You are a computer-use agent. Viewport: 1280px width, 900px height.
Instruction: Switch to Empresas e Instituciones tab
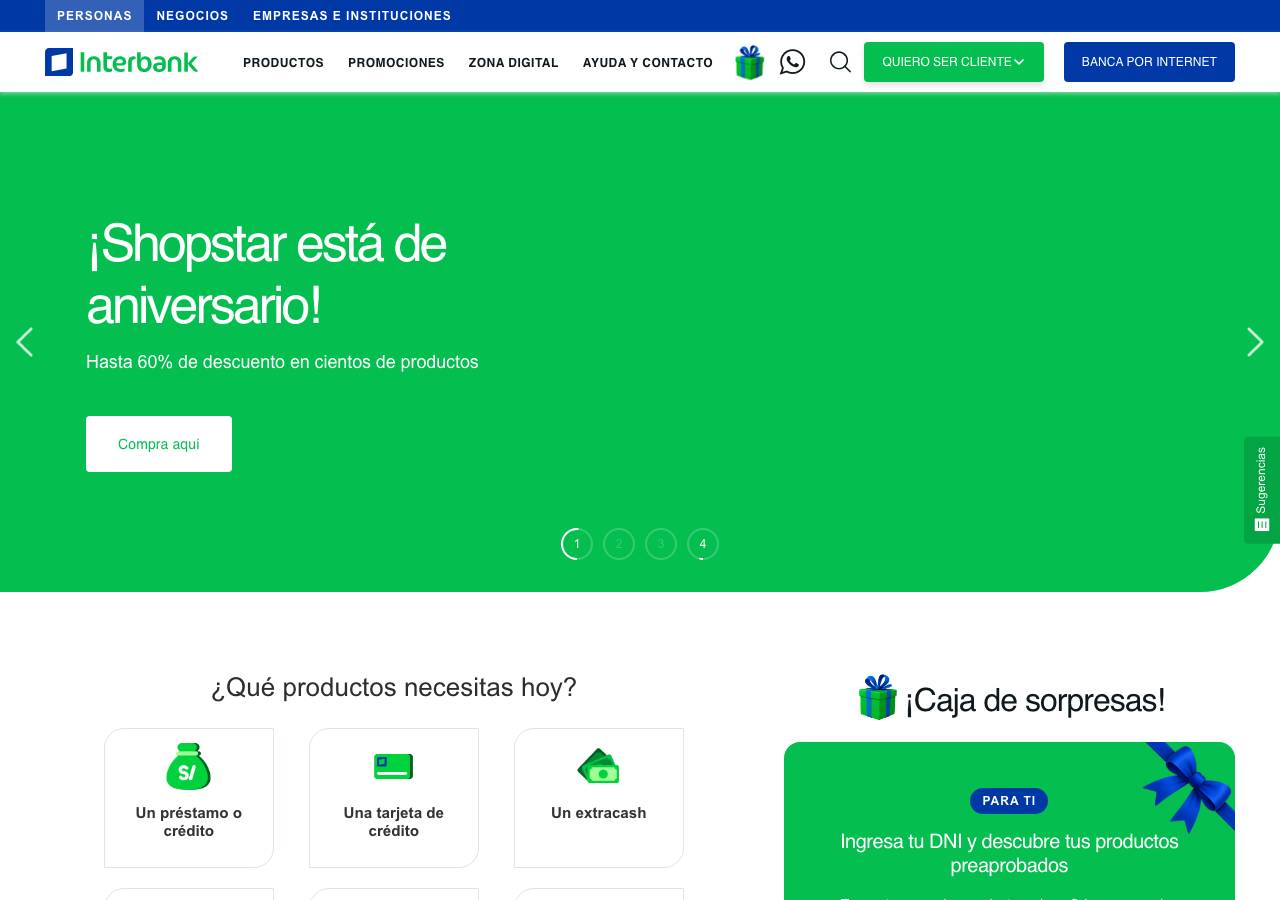tap(352, 16)
